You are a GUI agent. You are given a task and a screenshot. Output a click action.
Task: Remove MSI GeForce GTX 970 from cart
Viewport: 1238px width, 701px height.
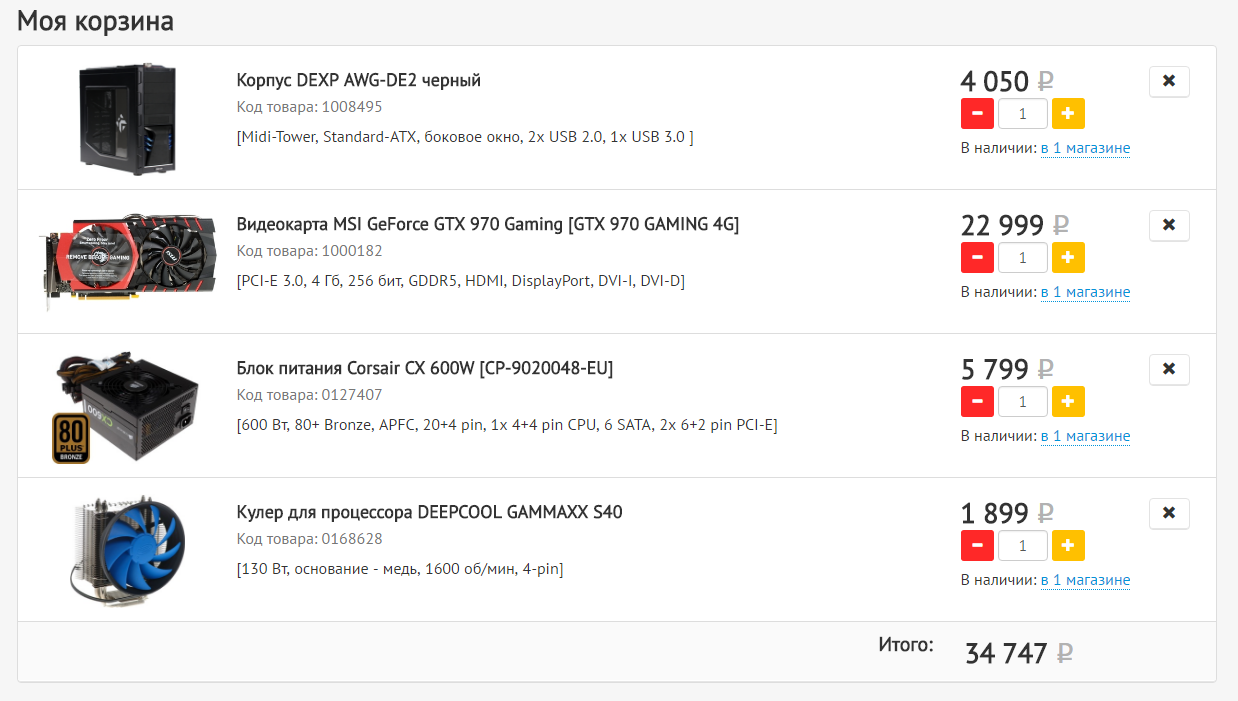(1169, 226)
